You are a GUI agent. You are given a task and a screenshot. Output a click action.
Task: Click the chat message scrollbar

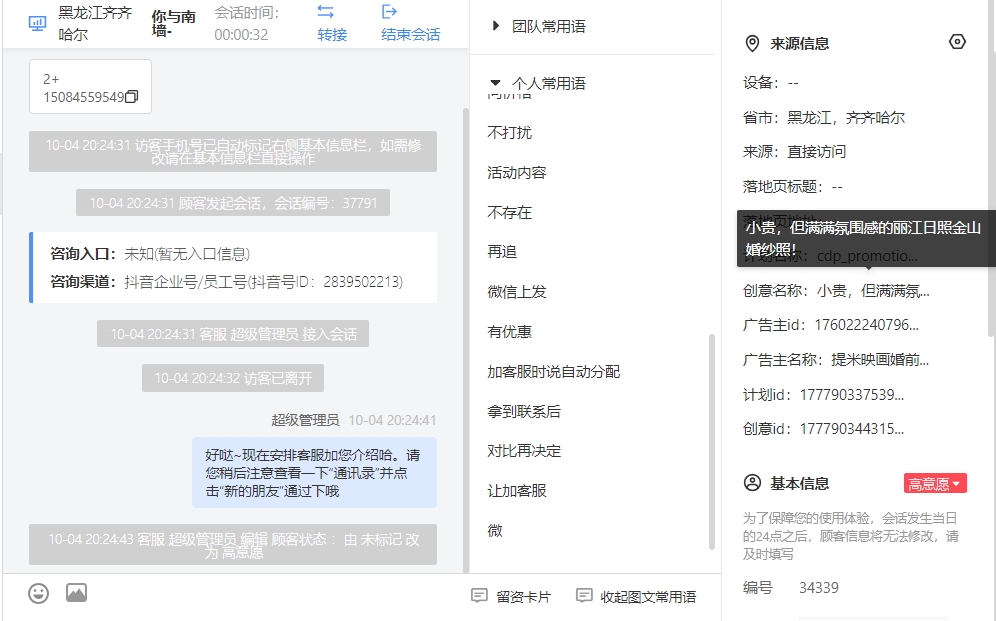click(466, 340)
